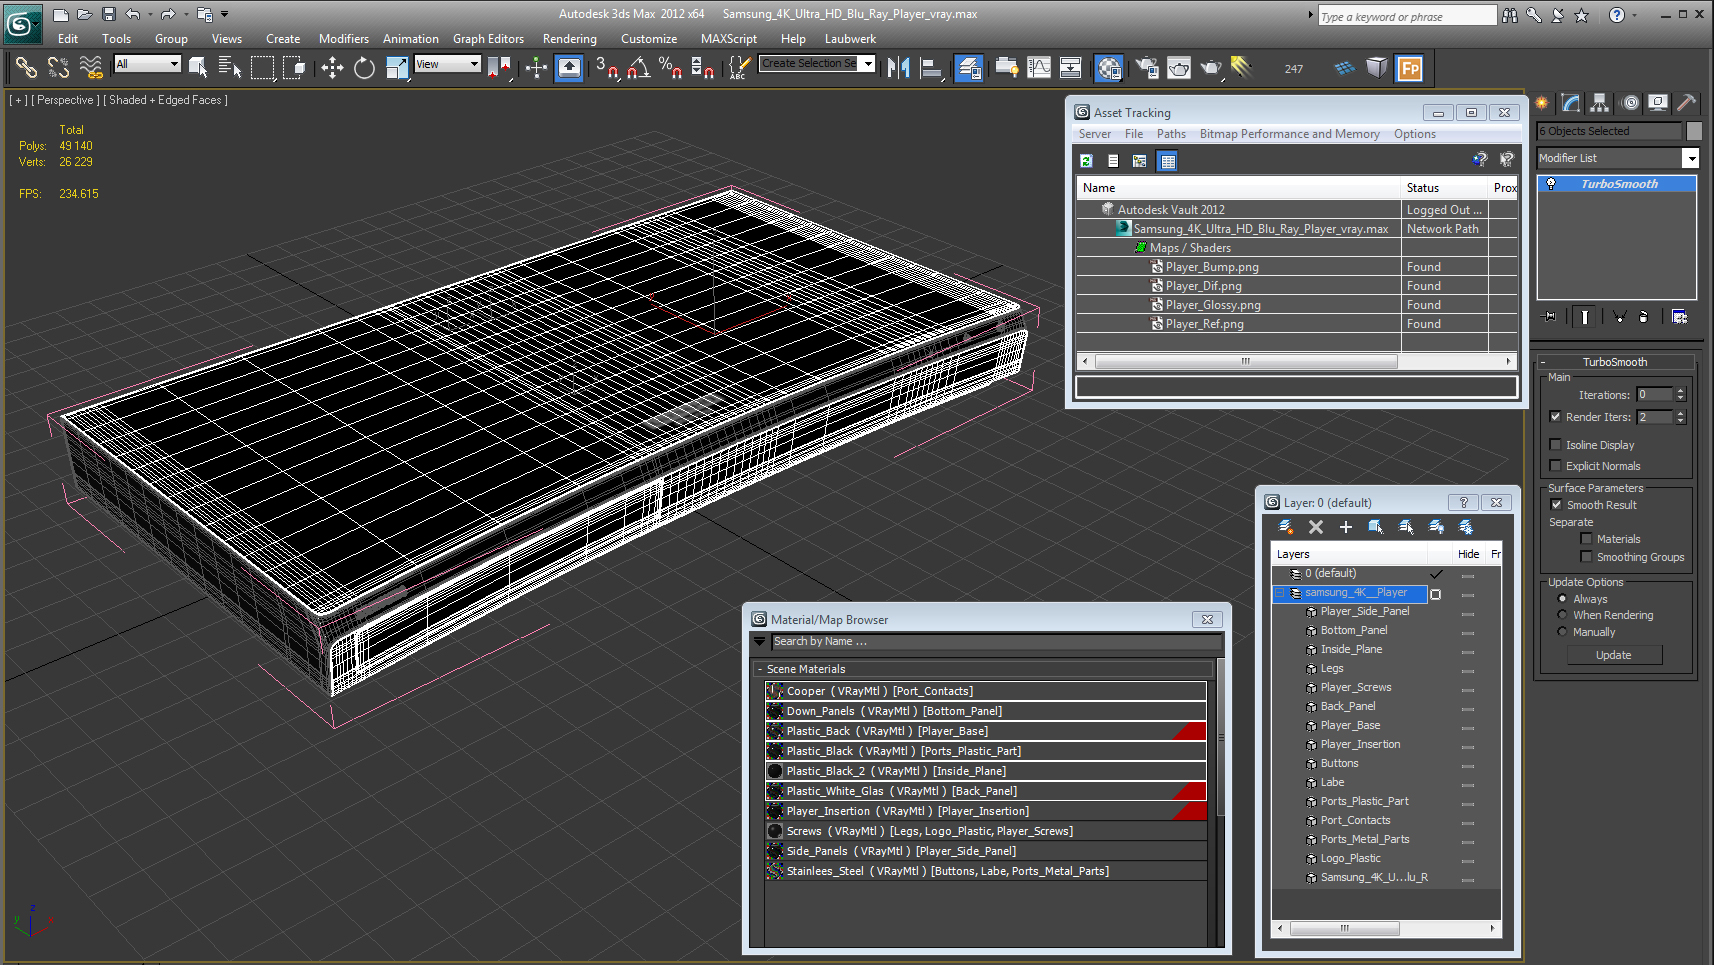This screenshot has height=965, width=1714.
Task: Open the Modifiers menu
Action: click(344, 39)
